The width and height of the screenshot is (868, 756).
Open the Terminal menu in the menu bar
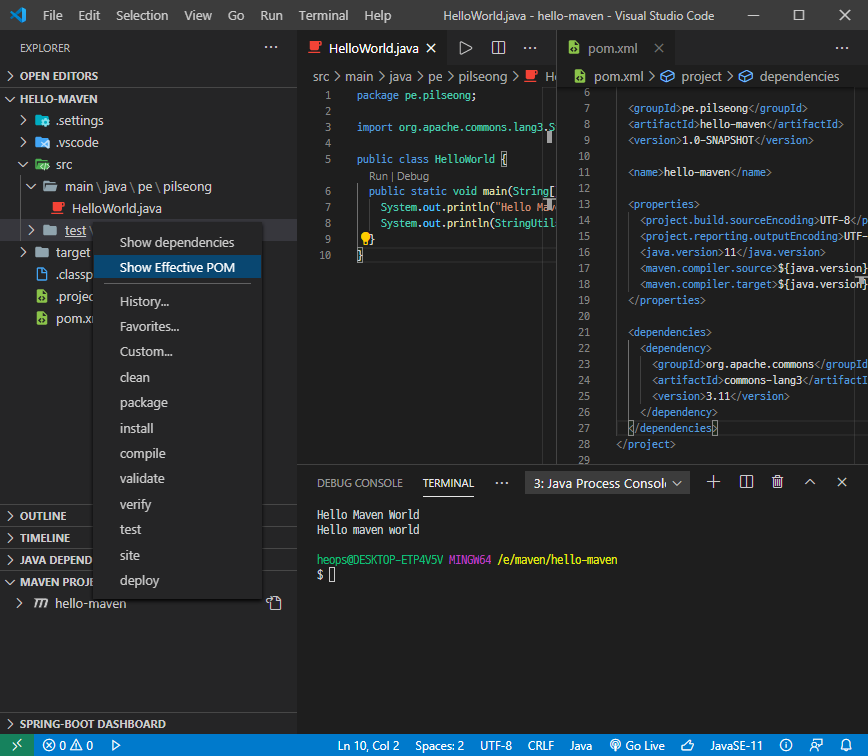point(323,16)
